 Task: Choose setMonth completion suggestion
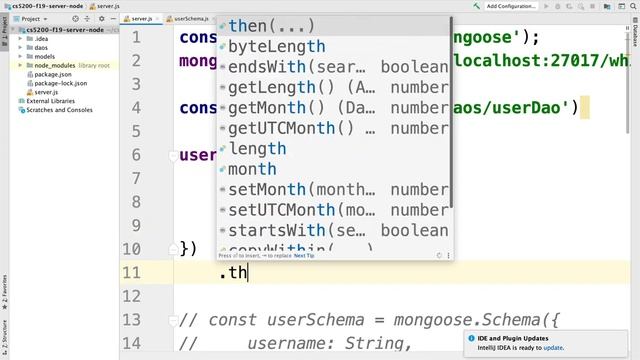(x=333, y=189)
